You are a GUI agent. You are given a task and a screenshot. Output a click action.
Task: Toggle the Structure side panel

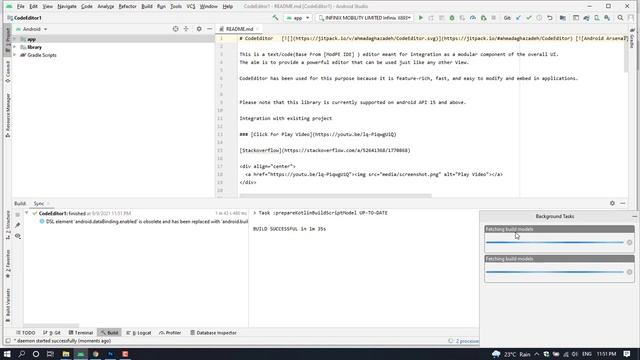[x=8, y=226]
